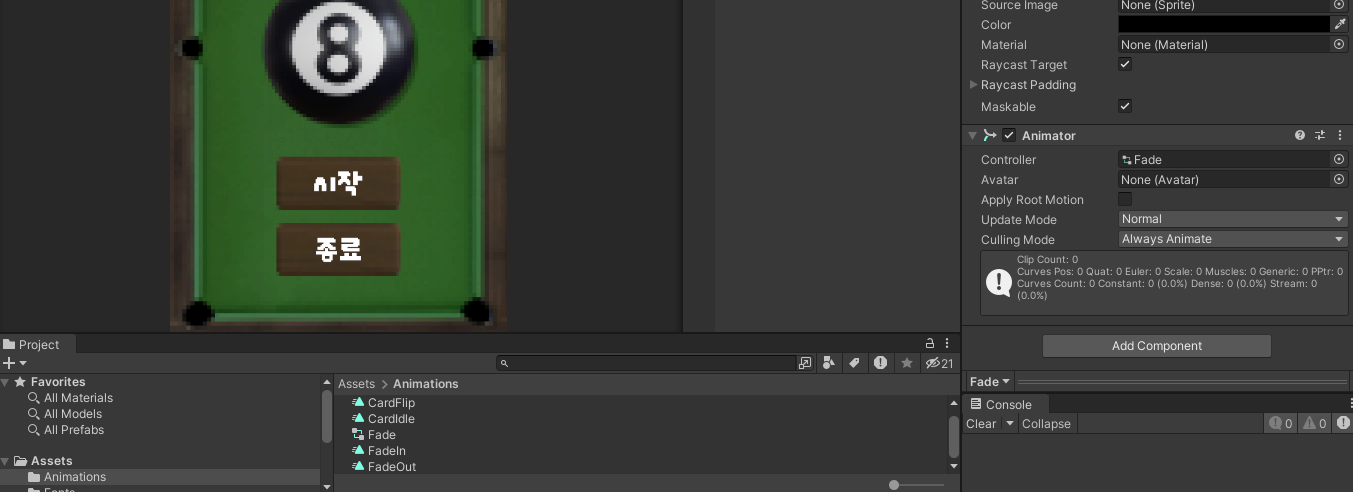Click the folder tree vertical scrollbar
This screenshot has height=492, width=1353.
pyautogui.click(x=327, y=416)
